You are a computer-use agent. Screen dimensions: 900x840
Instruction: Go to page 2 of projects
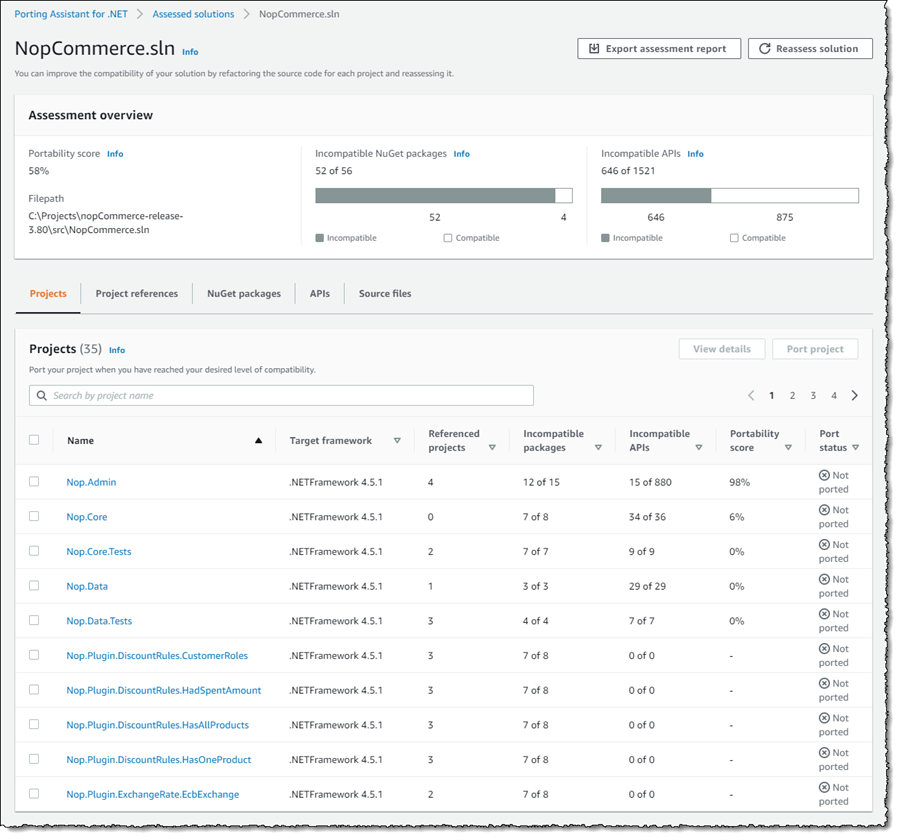point(792,396)
